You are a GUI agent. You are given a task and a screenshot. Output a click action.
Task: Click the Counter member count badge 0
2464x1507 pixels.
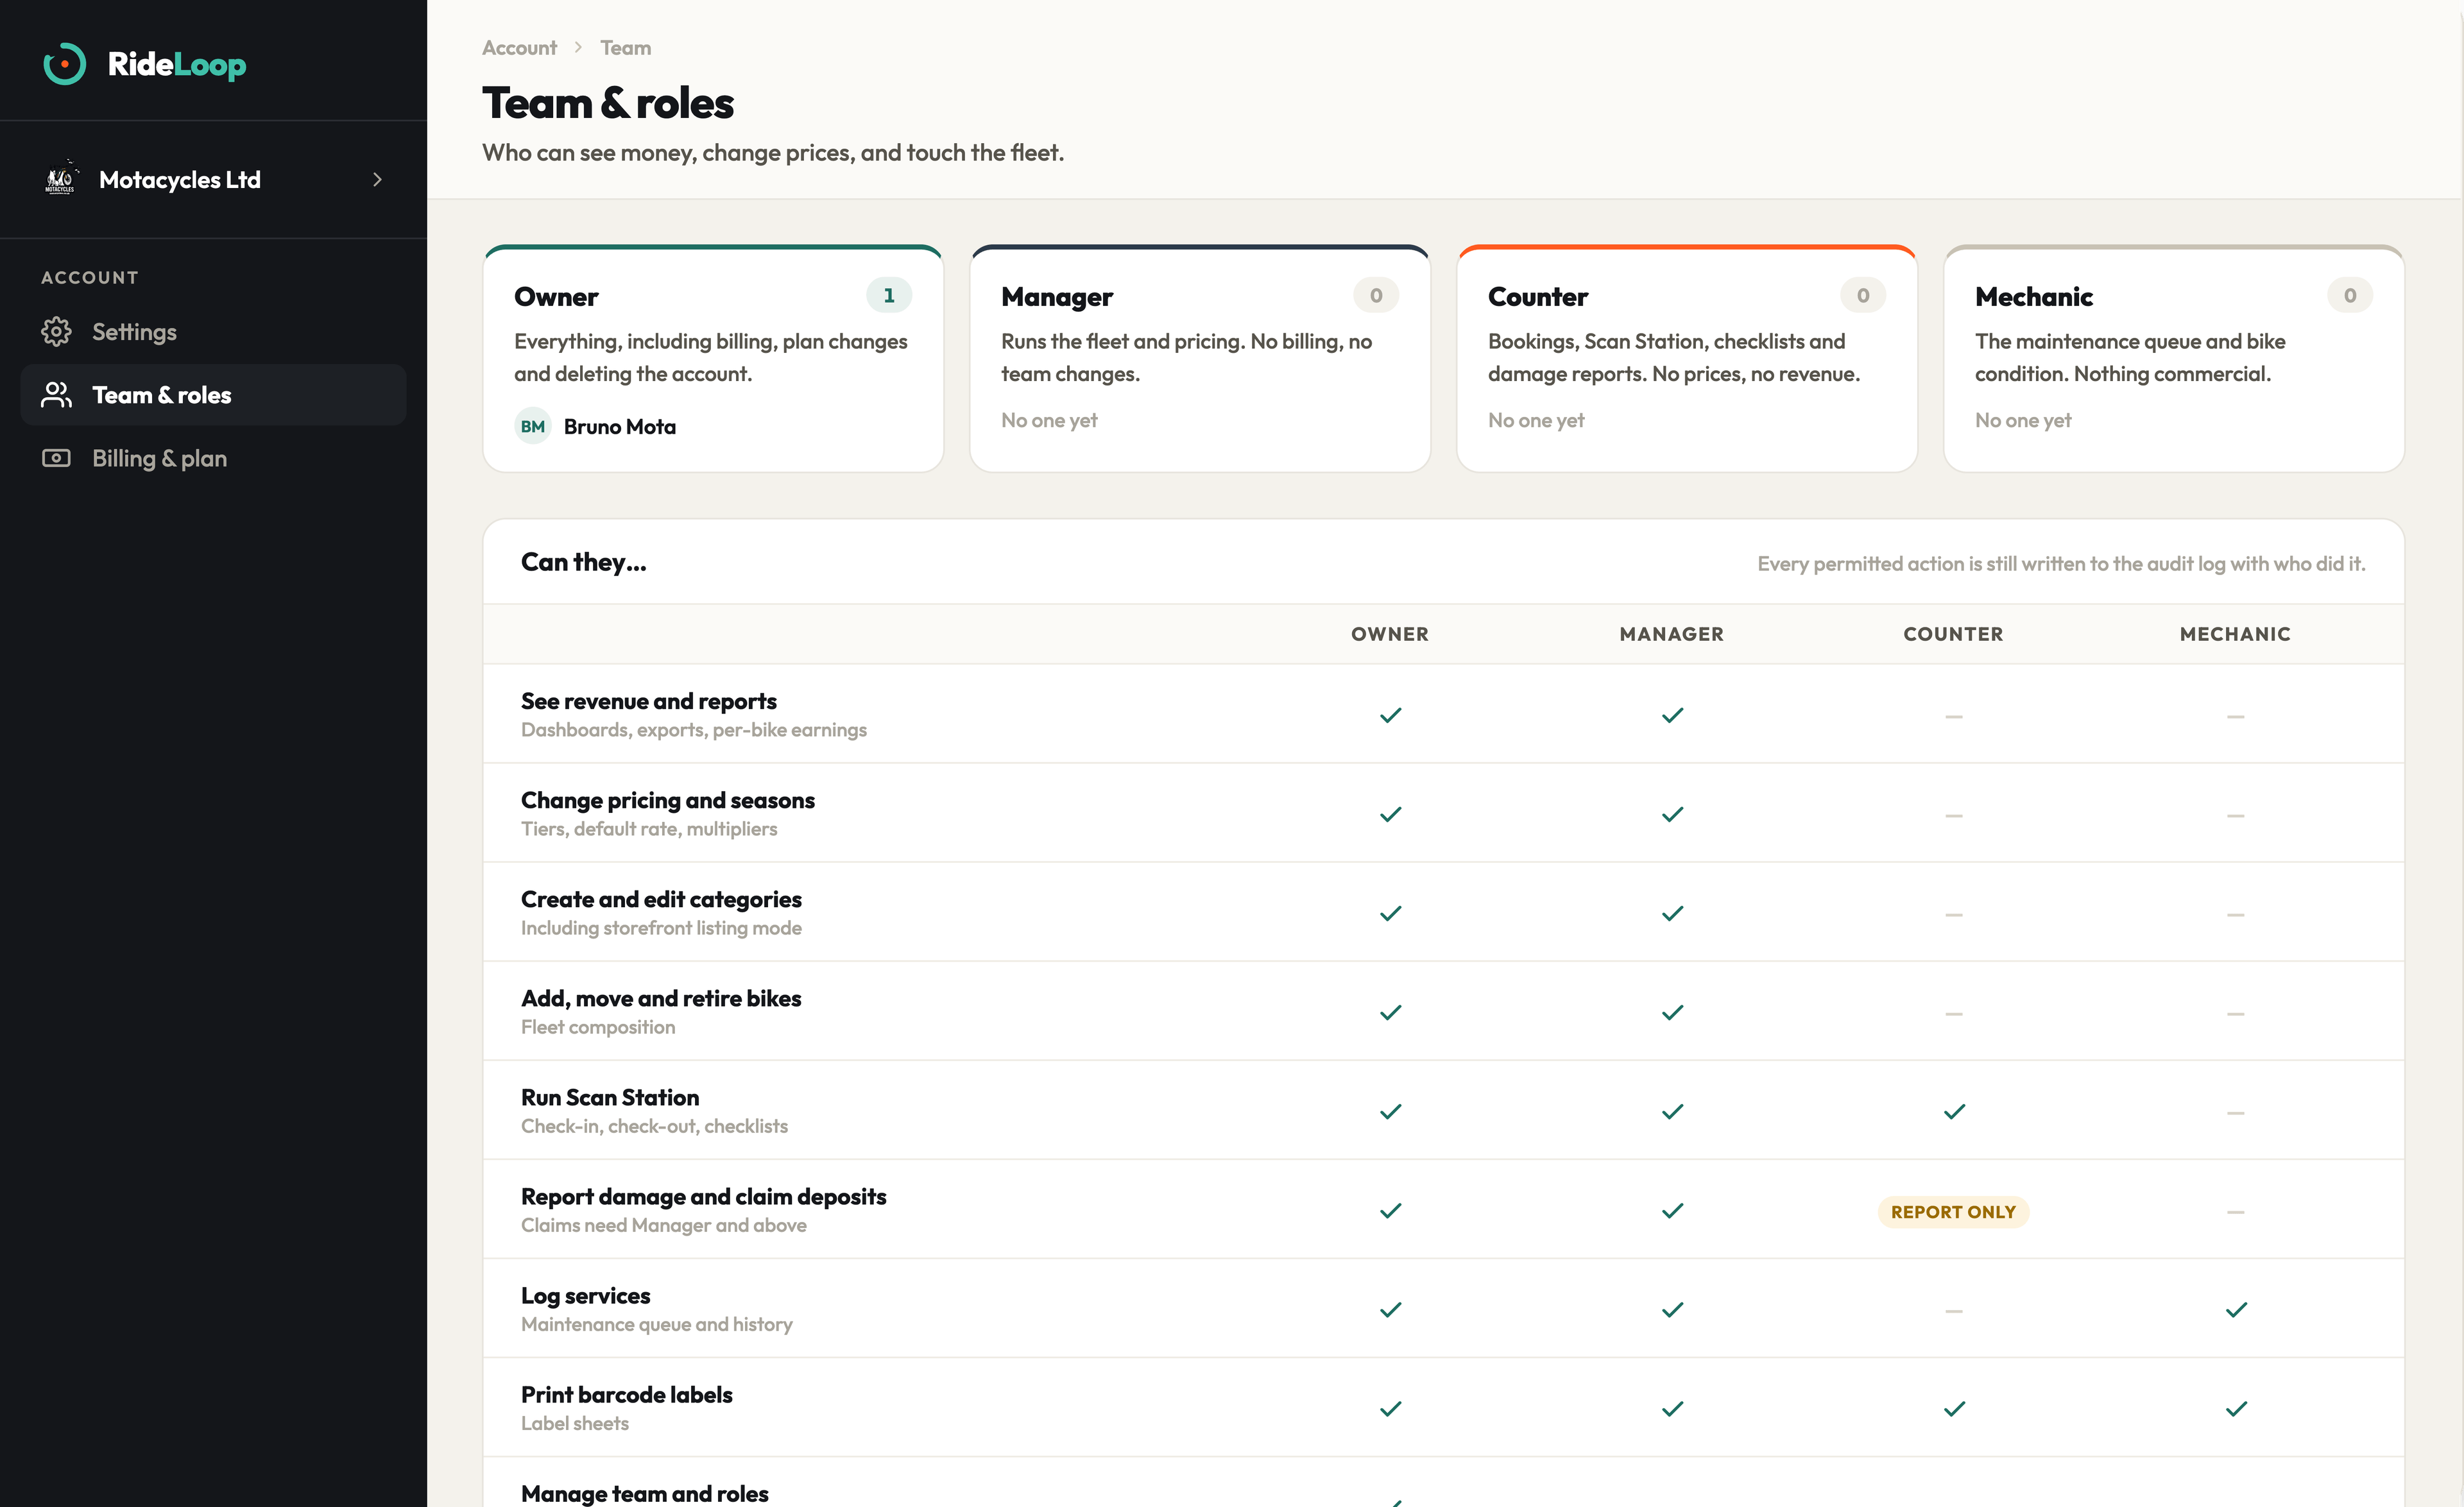point(1863,296)
